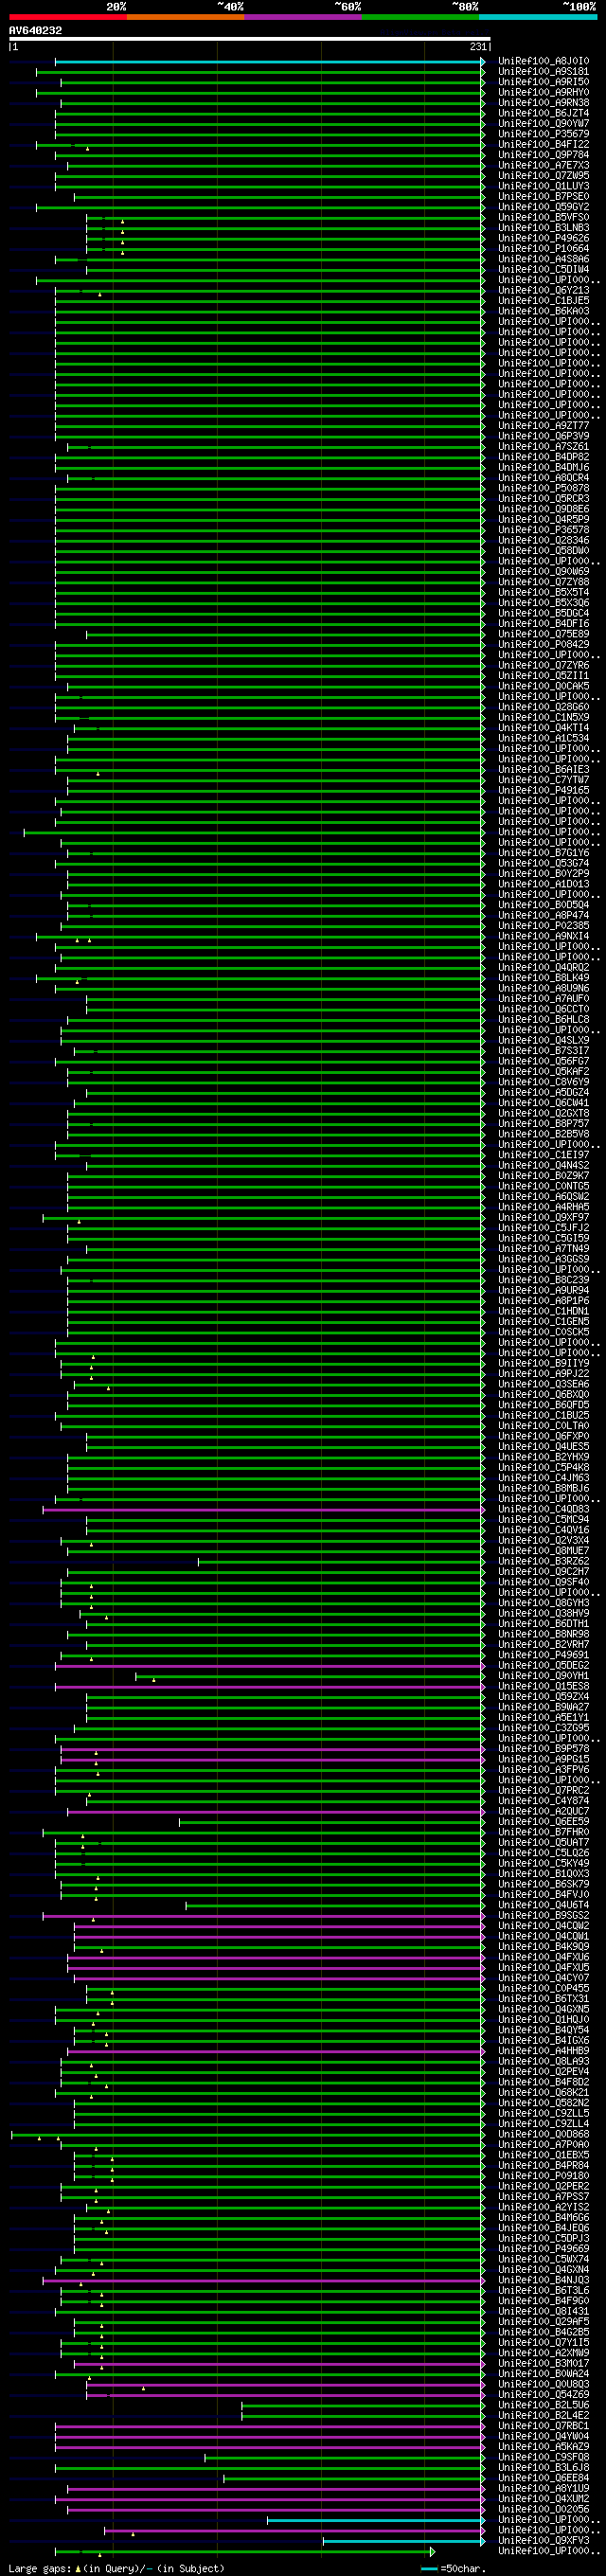606x2576 pixels.
Task: Click the purple alignment bar of UniRef100_C4QD83
Action: point(263,1509)
